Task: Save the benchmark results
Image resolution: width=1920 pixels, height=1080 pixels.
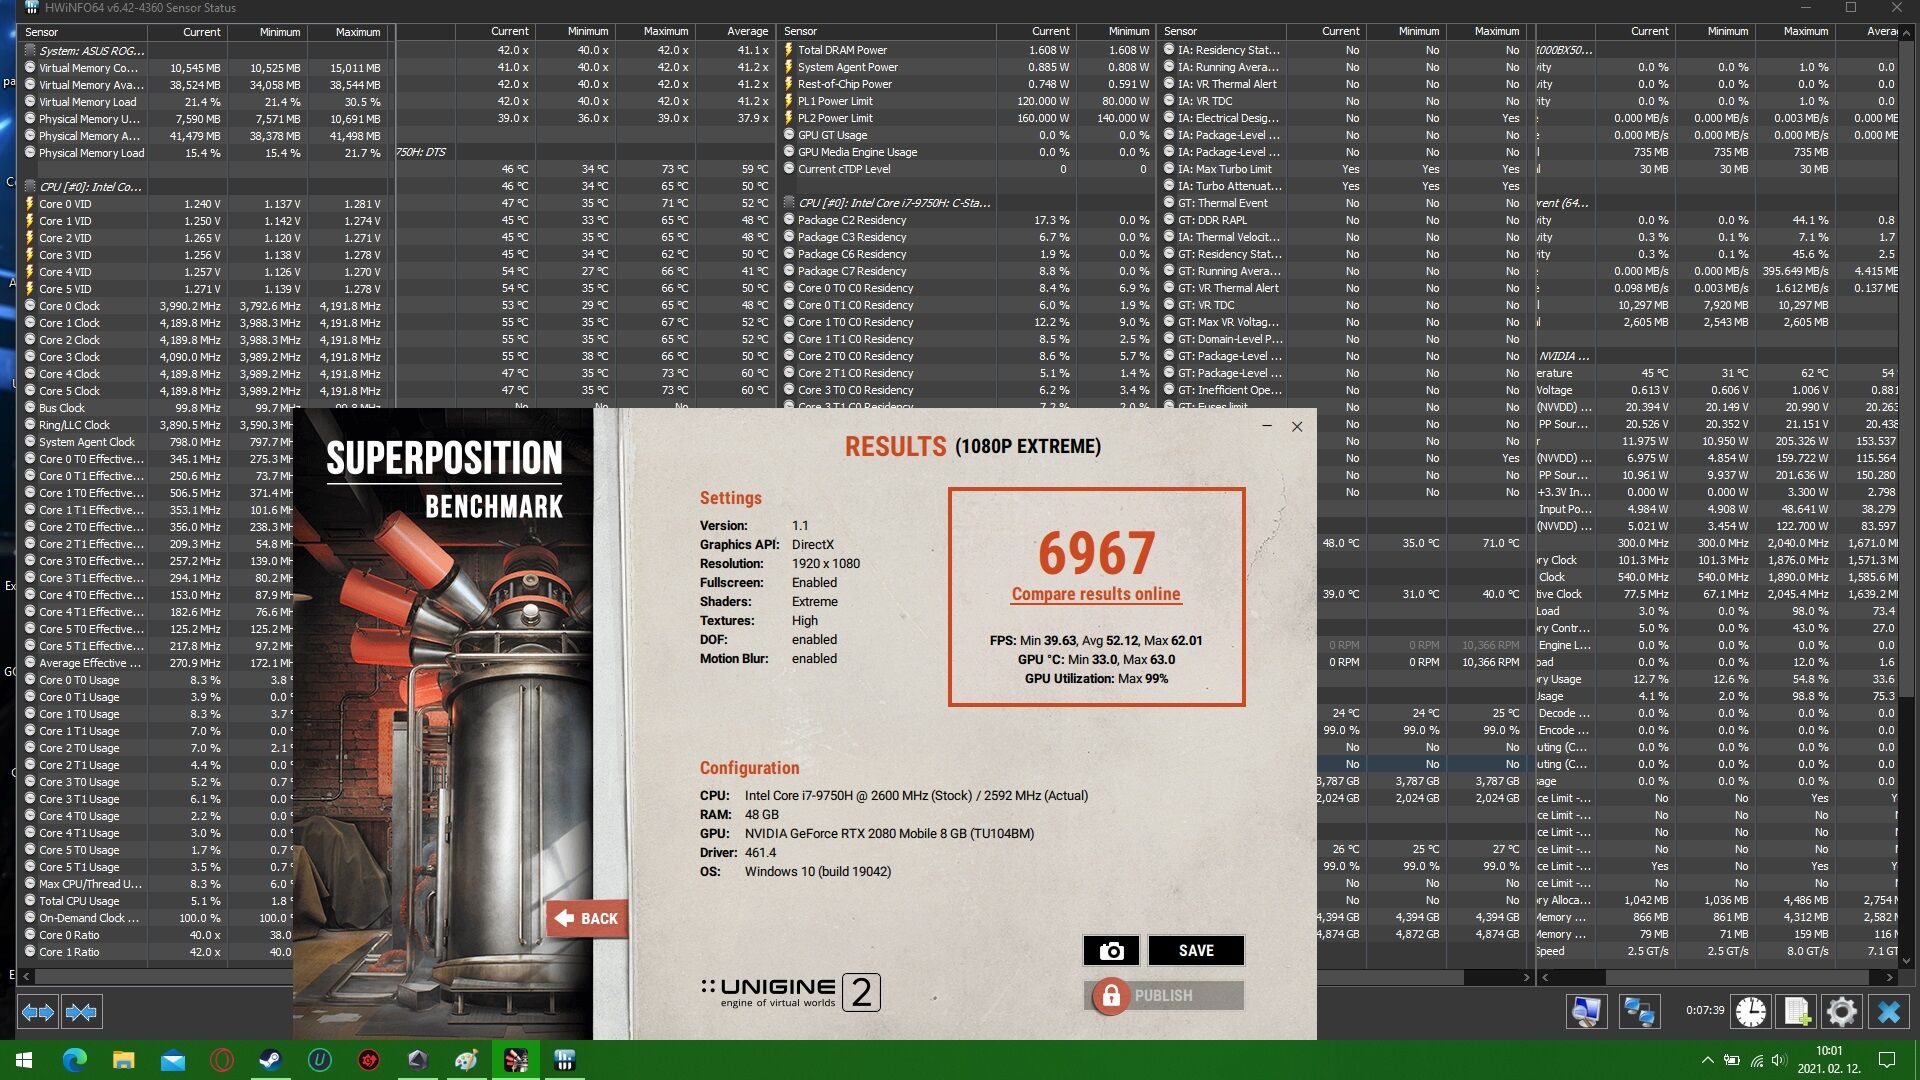Action: pyautogui.click(x=1196, y=951)
